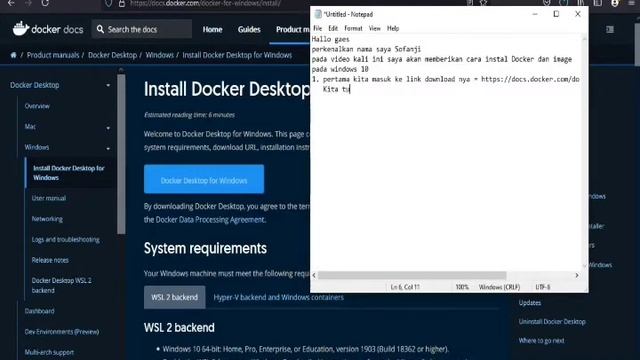
Task: Go to Windows breadcrumb link
Action: coord(160,55)
